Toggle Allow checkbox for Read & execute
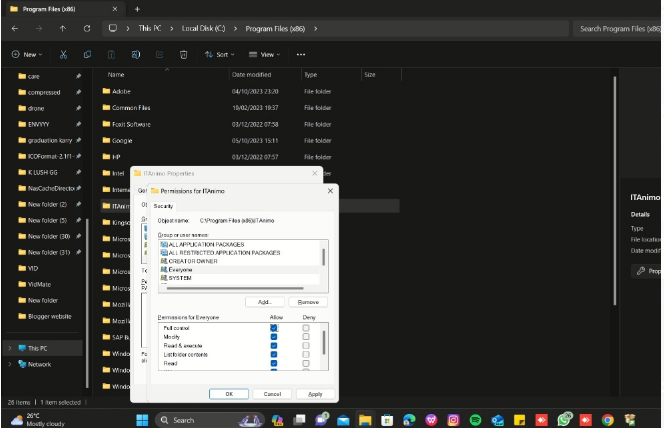664x428 pixels. click(x=274, y=346)
